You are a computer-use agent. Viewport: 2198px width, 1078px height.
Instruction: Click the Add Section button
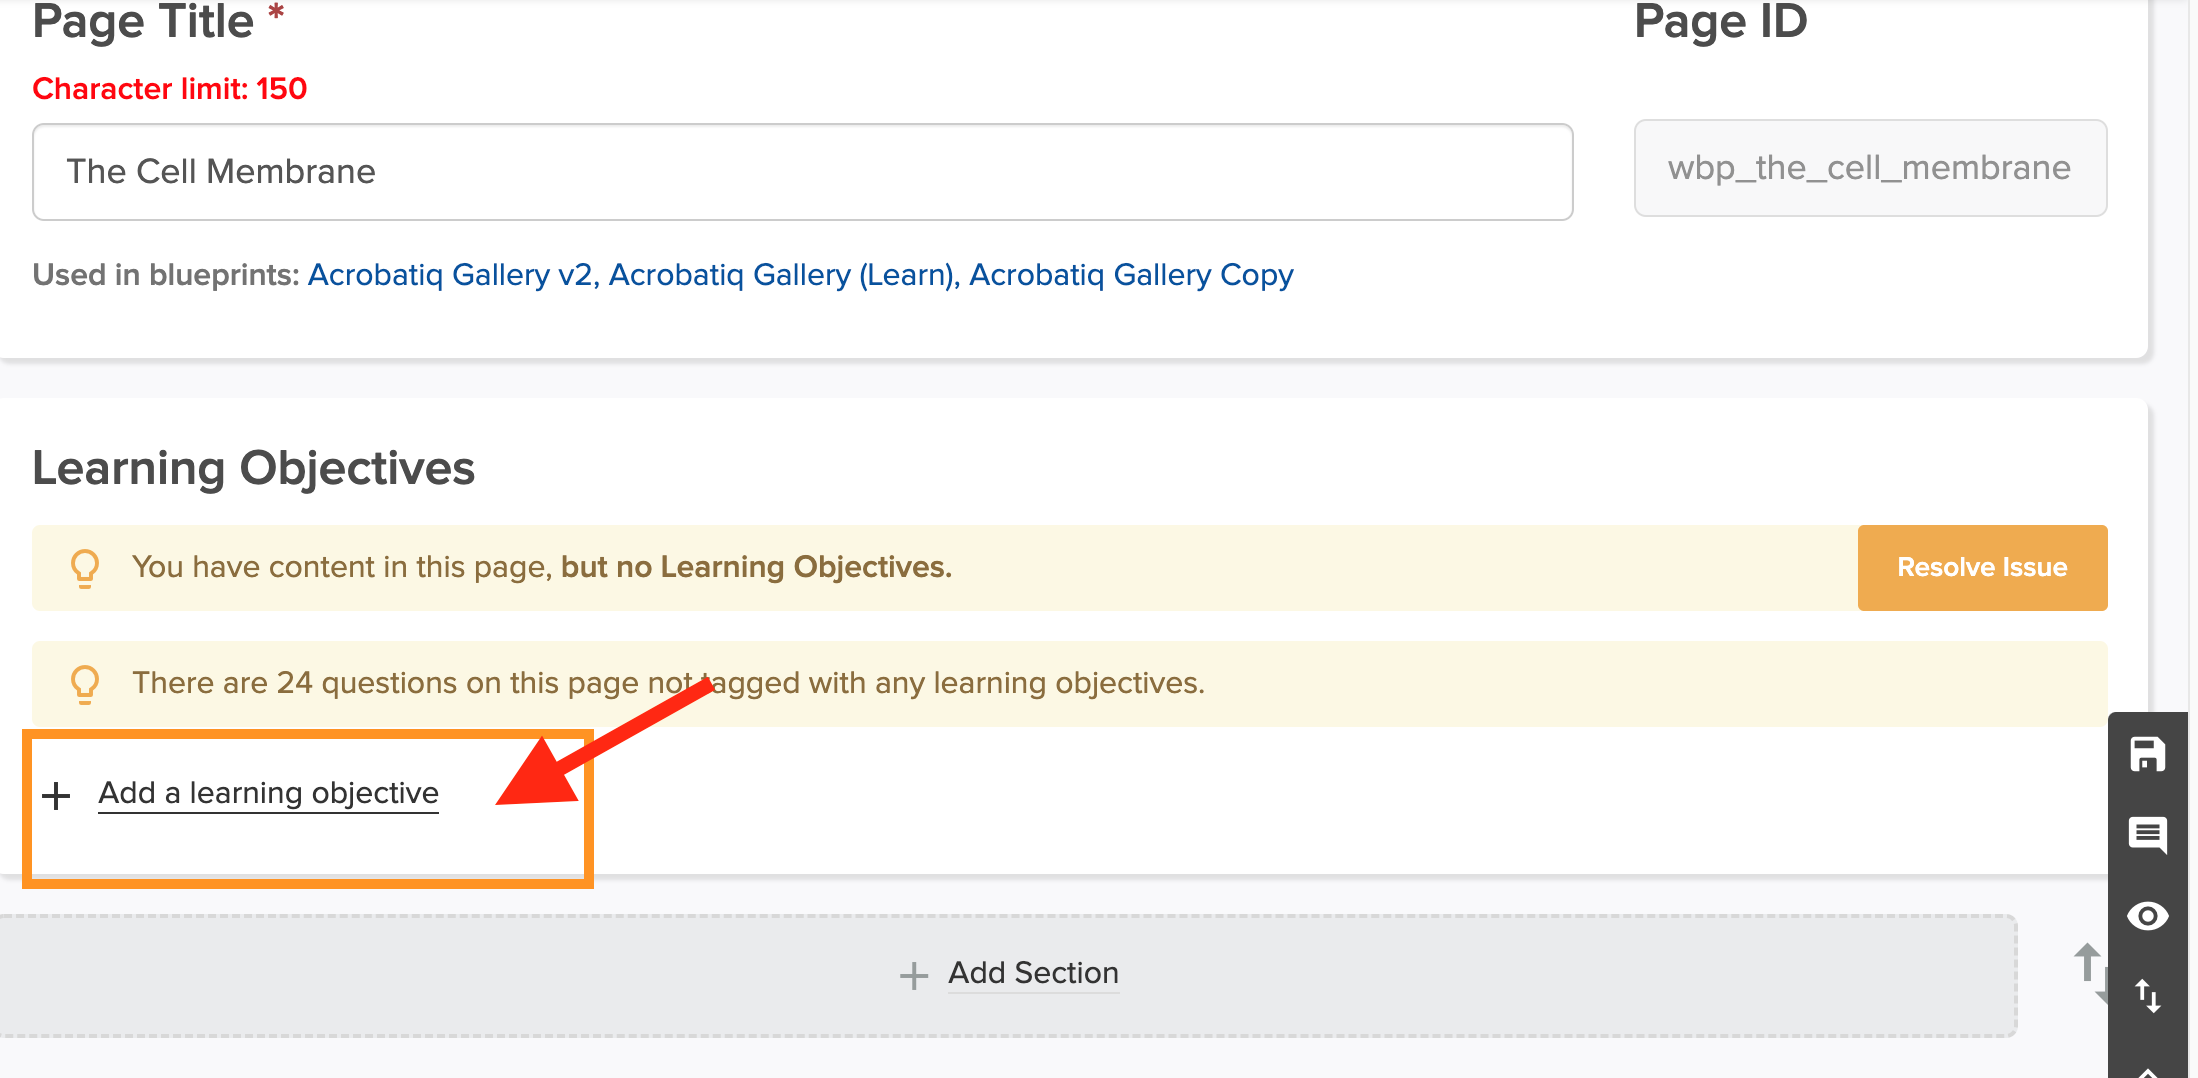1007,975
